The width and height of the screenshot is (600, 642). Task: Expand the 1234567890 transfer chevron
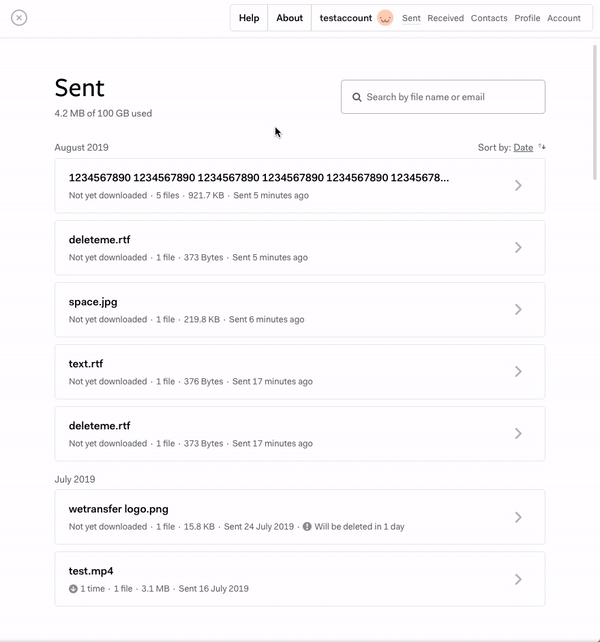(x=518, y=185)
